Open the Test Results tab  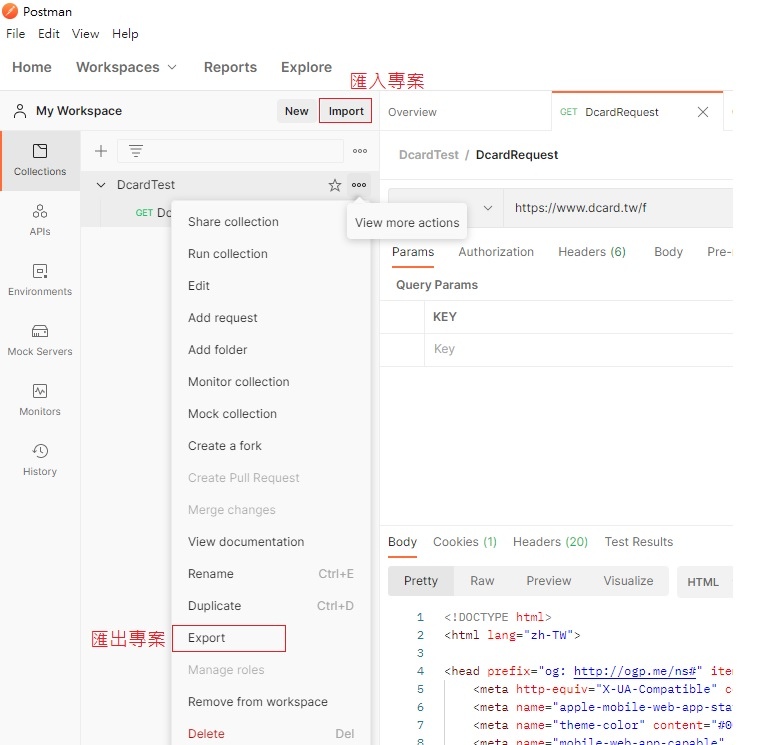point(639,542)
